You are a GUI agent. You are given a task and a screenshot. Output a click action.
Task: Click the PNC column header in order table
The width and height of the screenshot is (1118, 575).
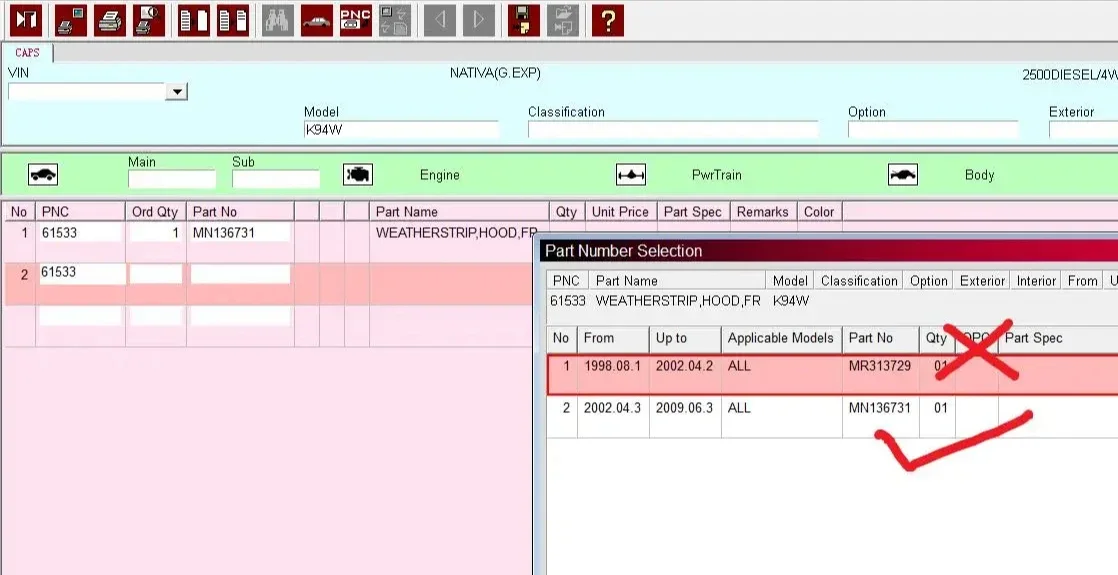click(x=81, y=212)
